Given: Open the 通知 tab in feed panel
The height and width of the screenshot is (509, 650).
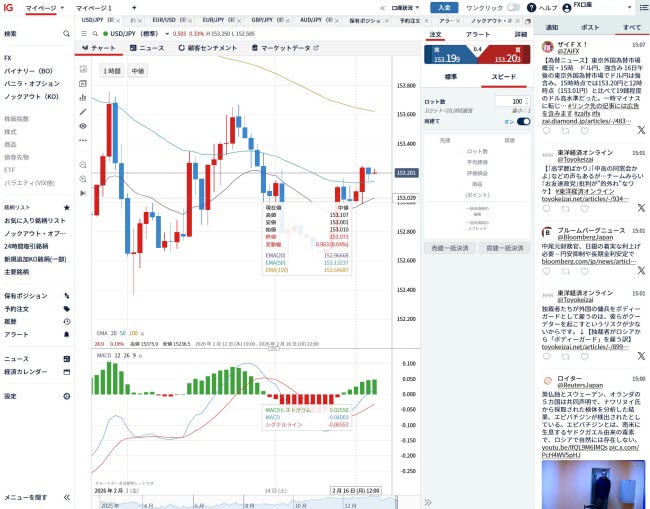Looking at the screenshot, I should [x=552, y=27].
